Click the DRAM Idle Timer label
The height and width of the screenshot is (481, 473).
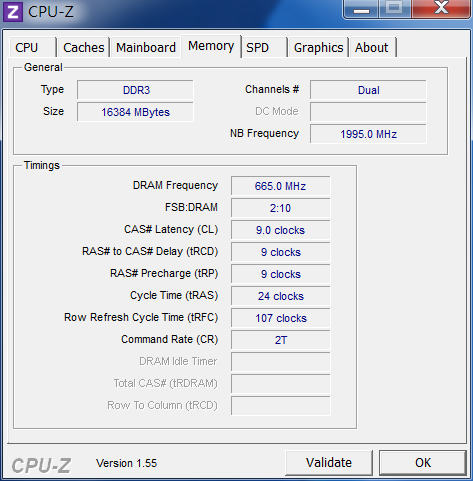point(178,361)
